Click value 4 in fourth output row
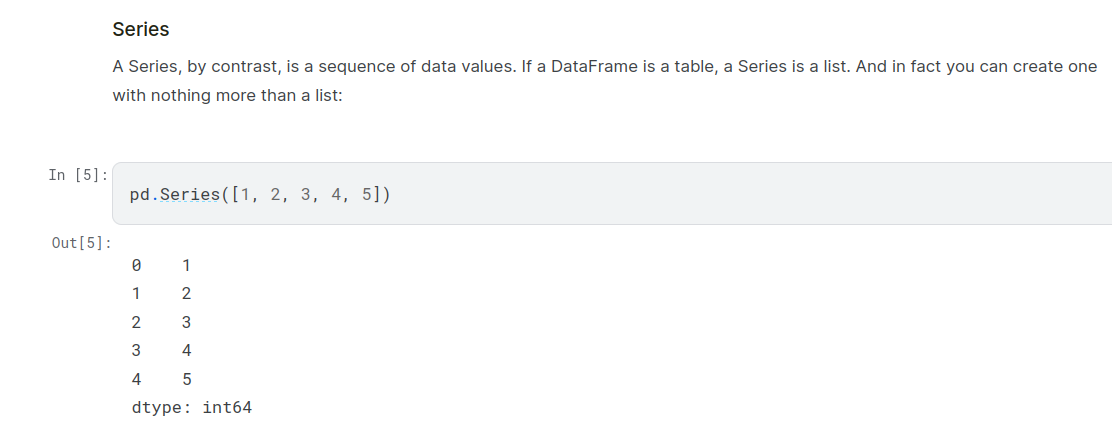 tap(186, 350)
